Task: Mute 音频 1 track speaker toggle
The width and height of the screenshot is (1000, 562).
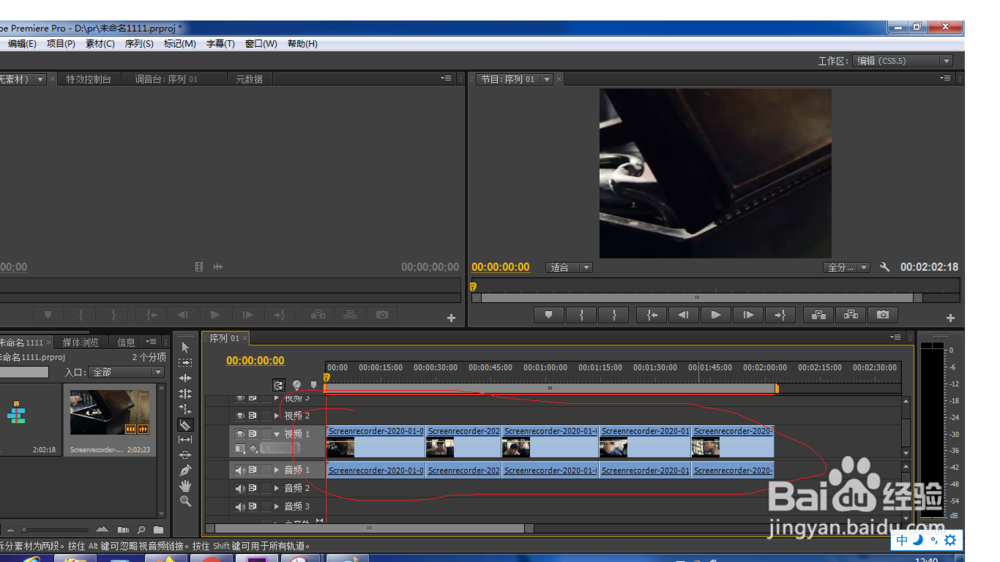Action: tap(240, 470)
